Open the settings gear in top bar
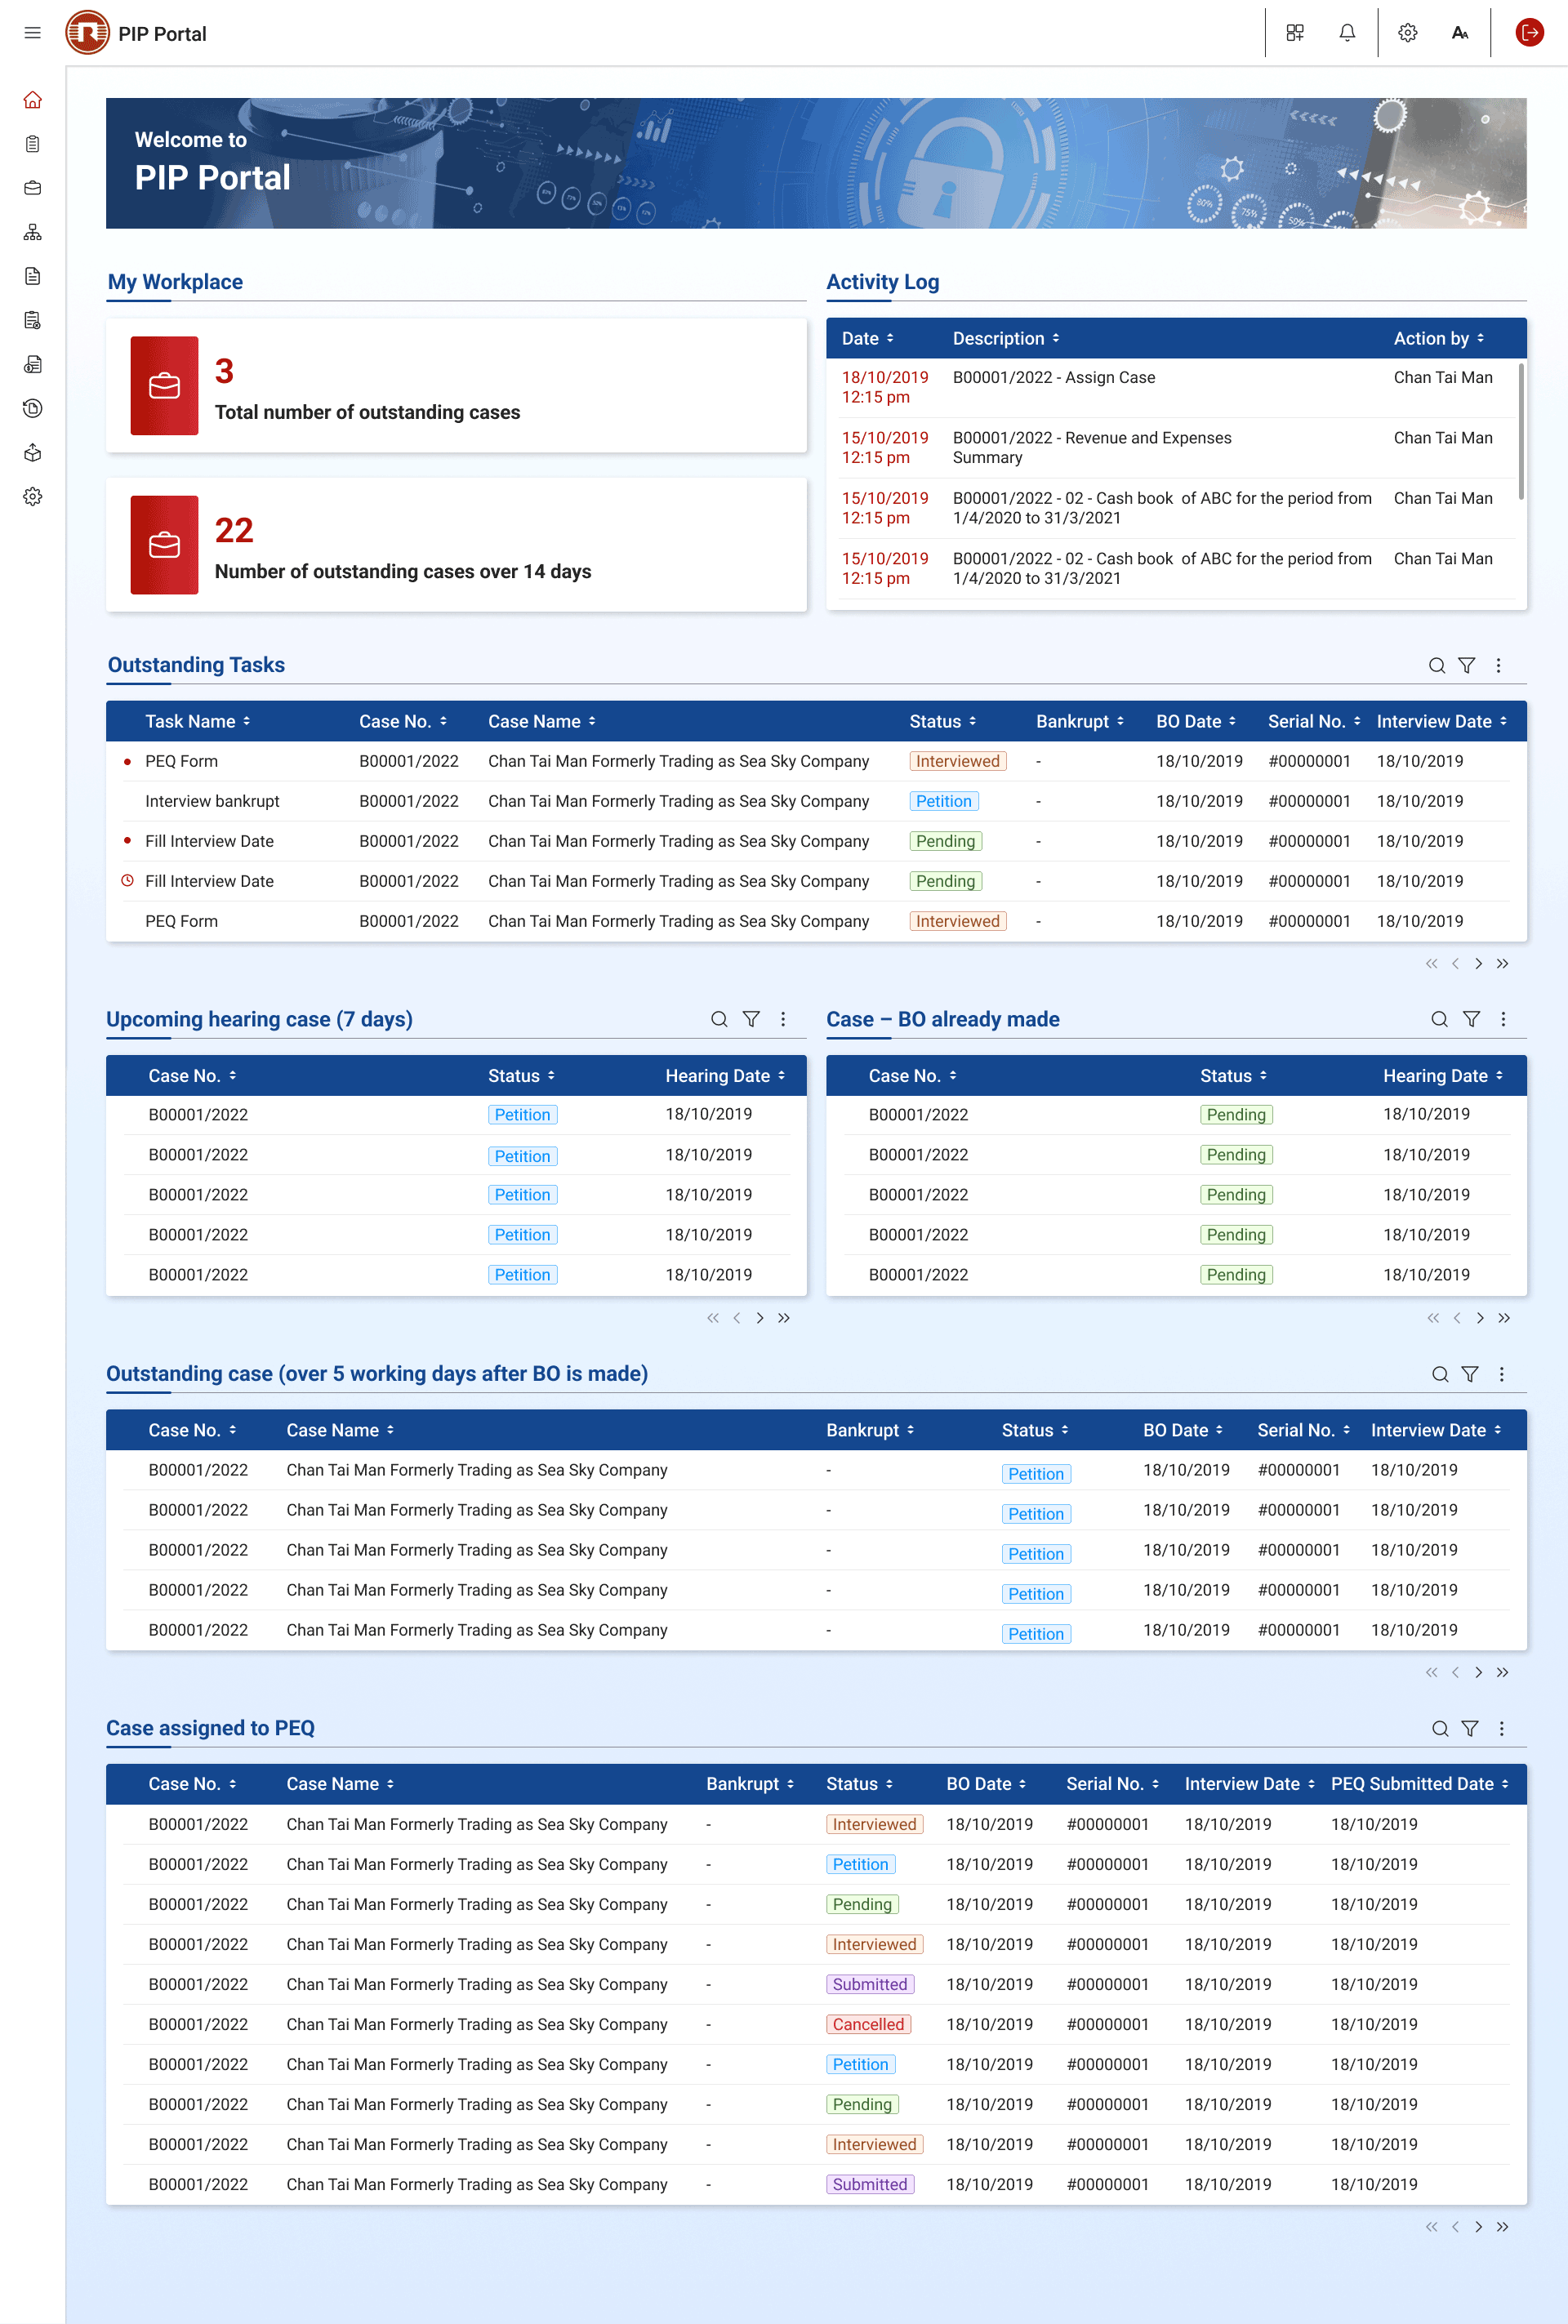This screenshot has width=1568, height=2324. (x=1407, y=33)
